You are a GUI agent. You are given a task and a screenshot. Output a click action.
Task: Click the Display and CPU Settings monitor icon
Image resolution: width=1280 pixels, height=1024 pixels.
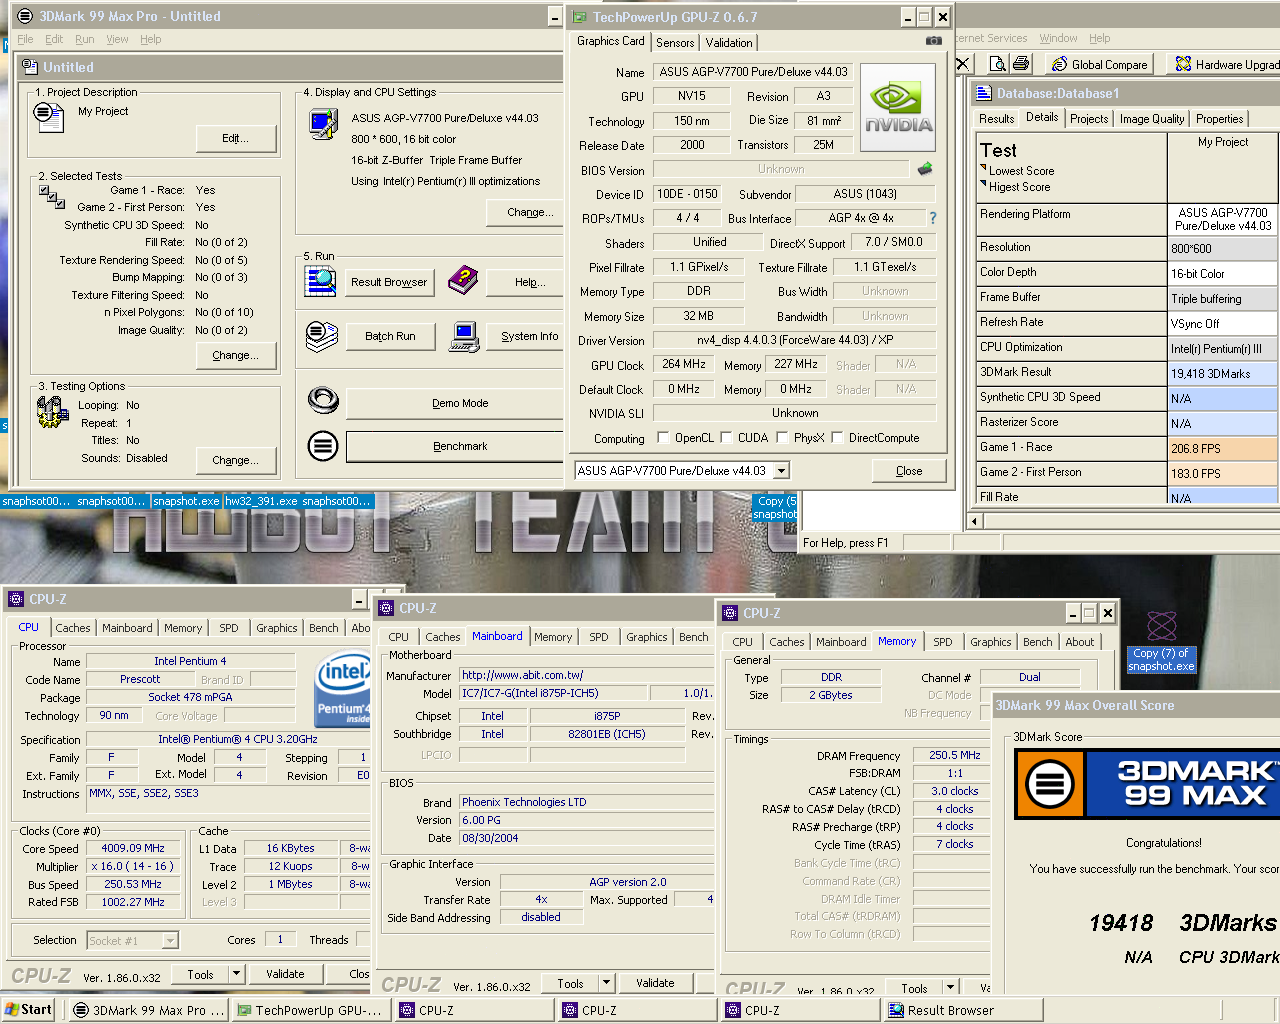[x=323, y=124]
